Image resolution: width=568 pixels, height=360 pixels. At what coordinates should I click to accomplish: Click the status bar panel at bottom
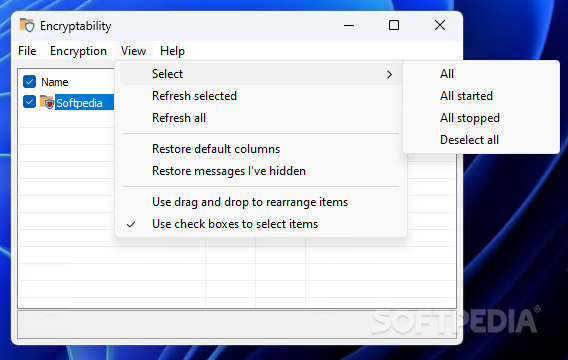pyautogui.click(x=237, y=325)
